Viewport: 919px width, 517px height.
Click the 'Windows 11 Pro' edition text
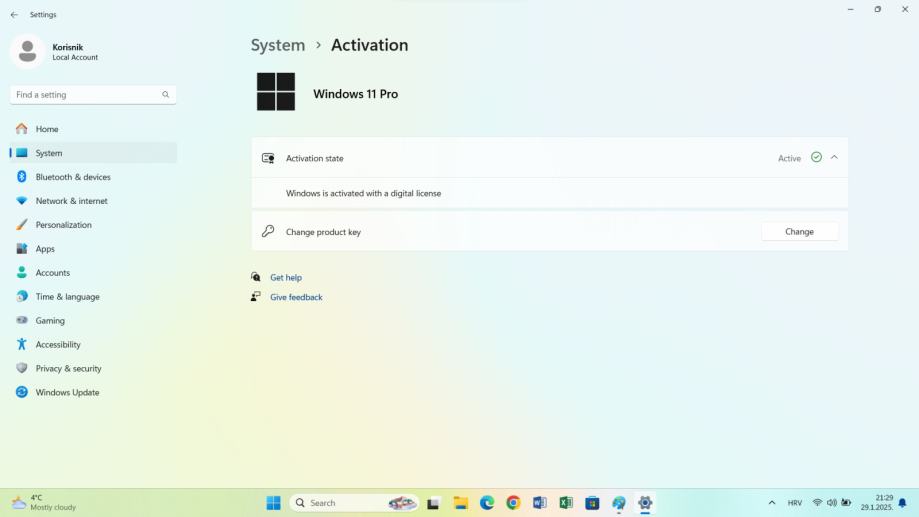tap(355, 94)
